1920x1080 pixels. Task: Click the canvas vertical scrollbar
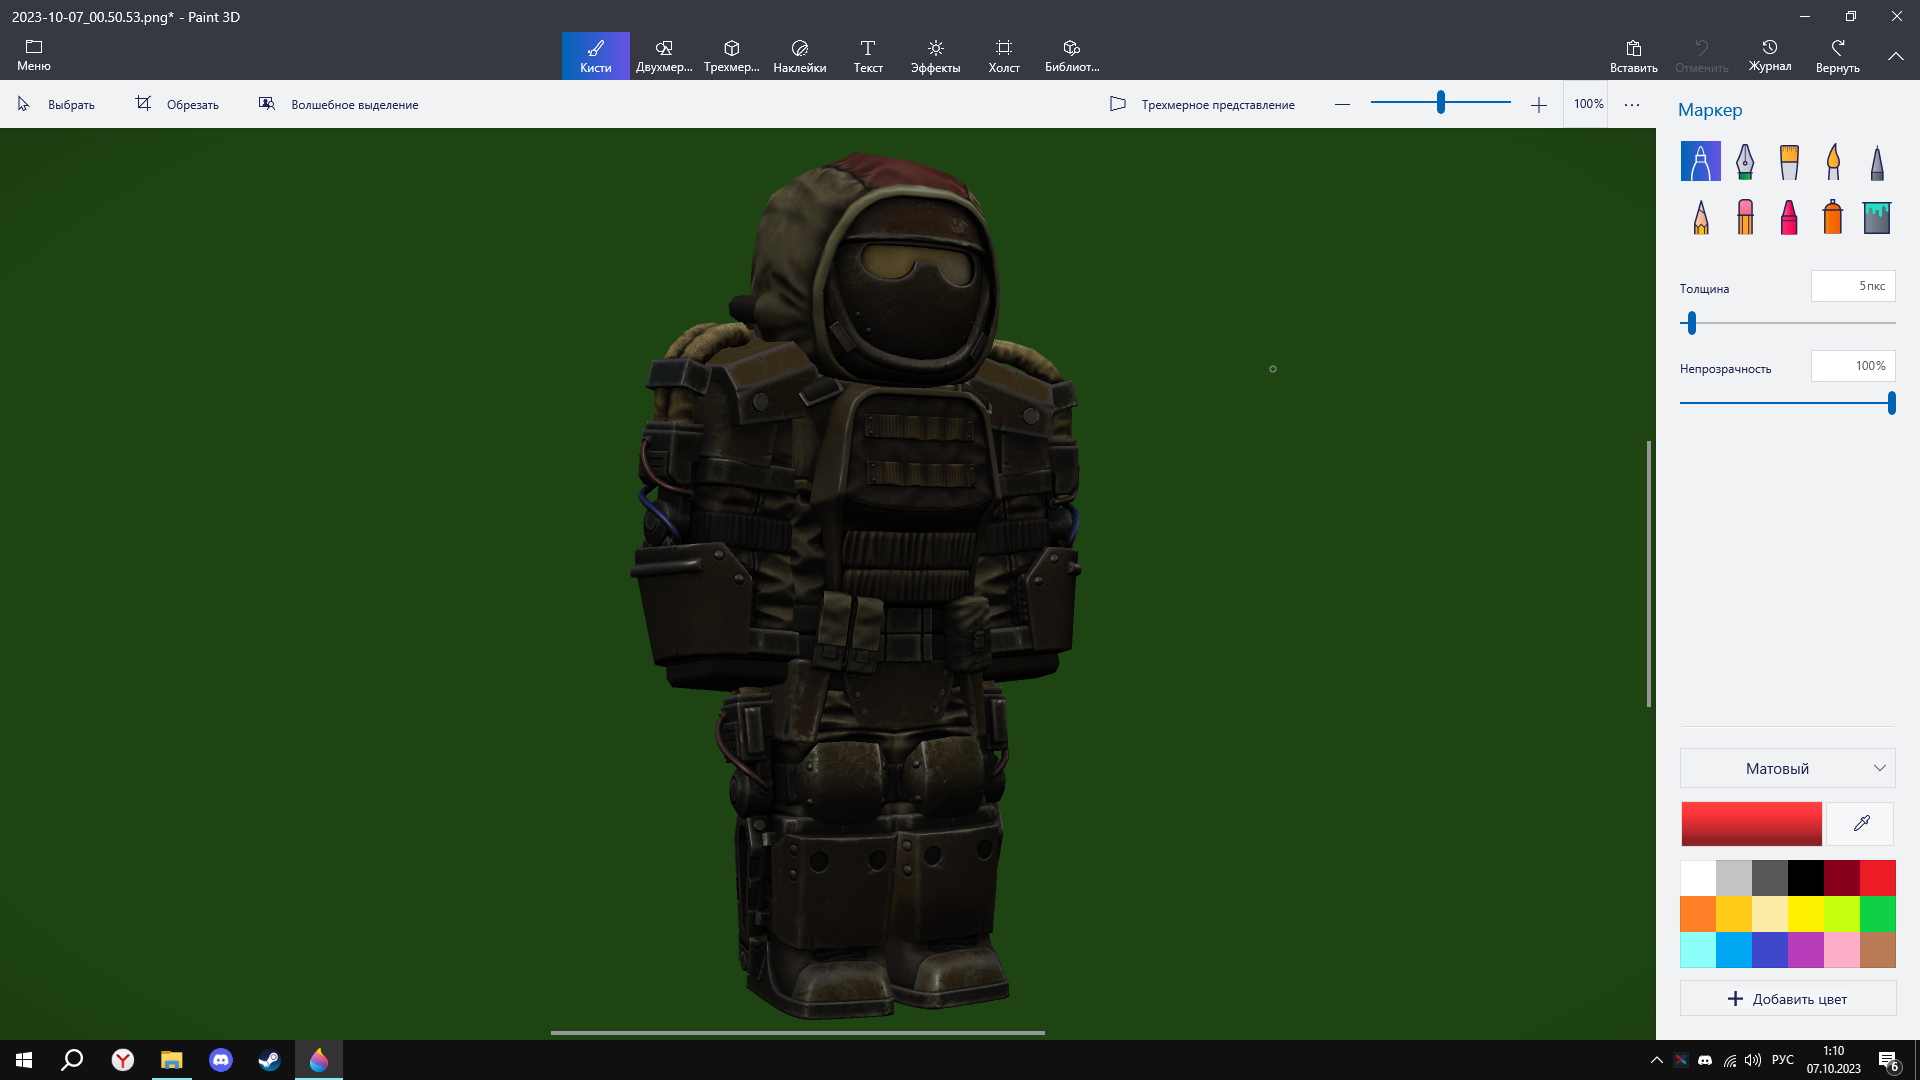1649,573
